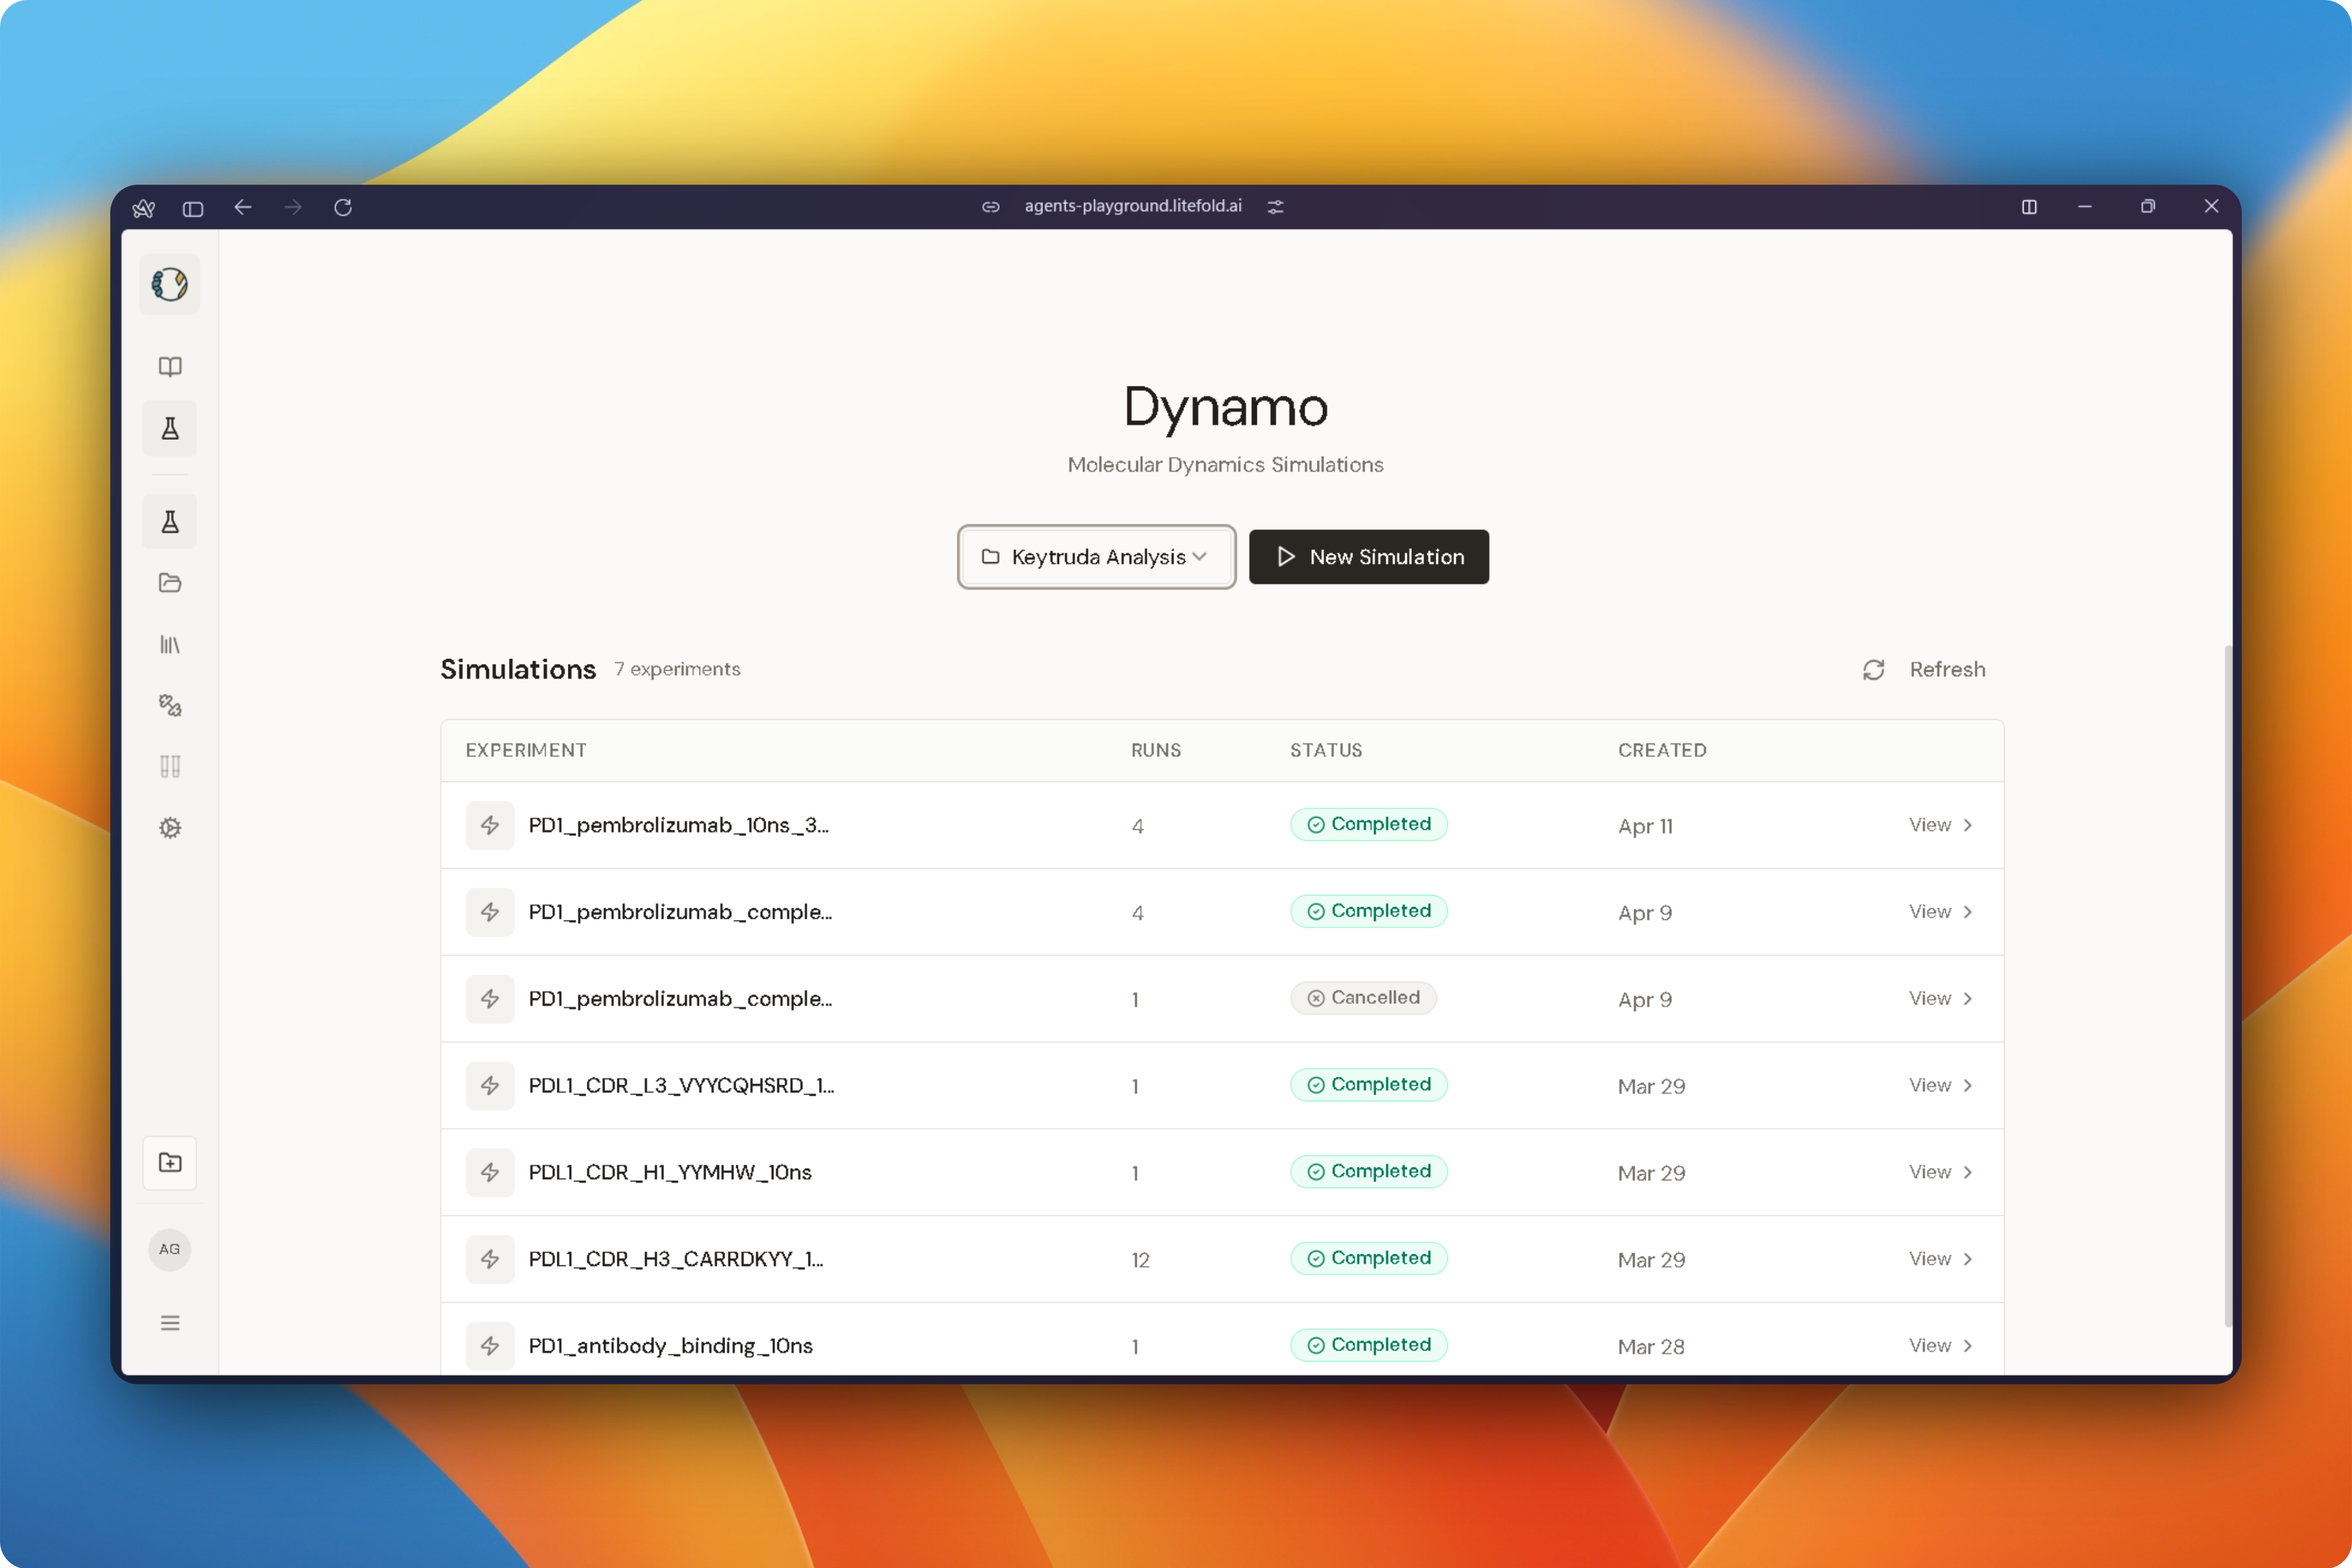2352x1568 pixels.
Task: Click the lightning icon for PD1_pembrolizumab_10ns_3 row
Action: tap(490, 825)
